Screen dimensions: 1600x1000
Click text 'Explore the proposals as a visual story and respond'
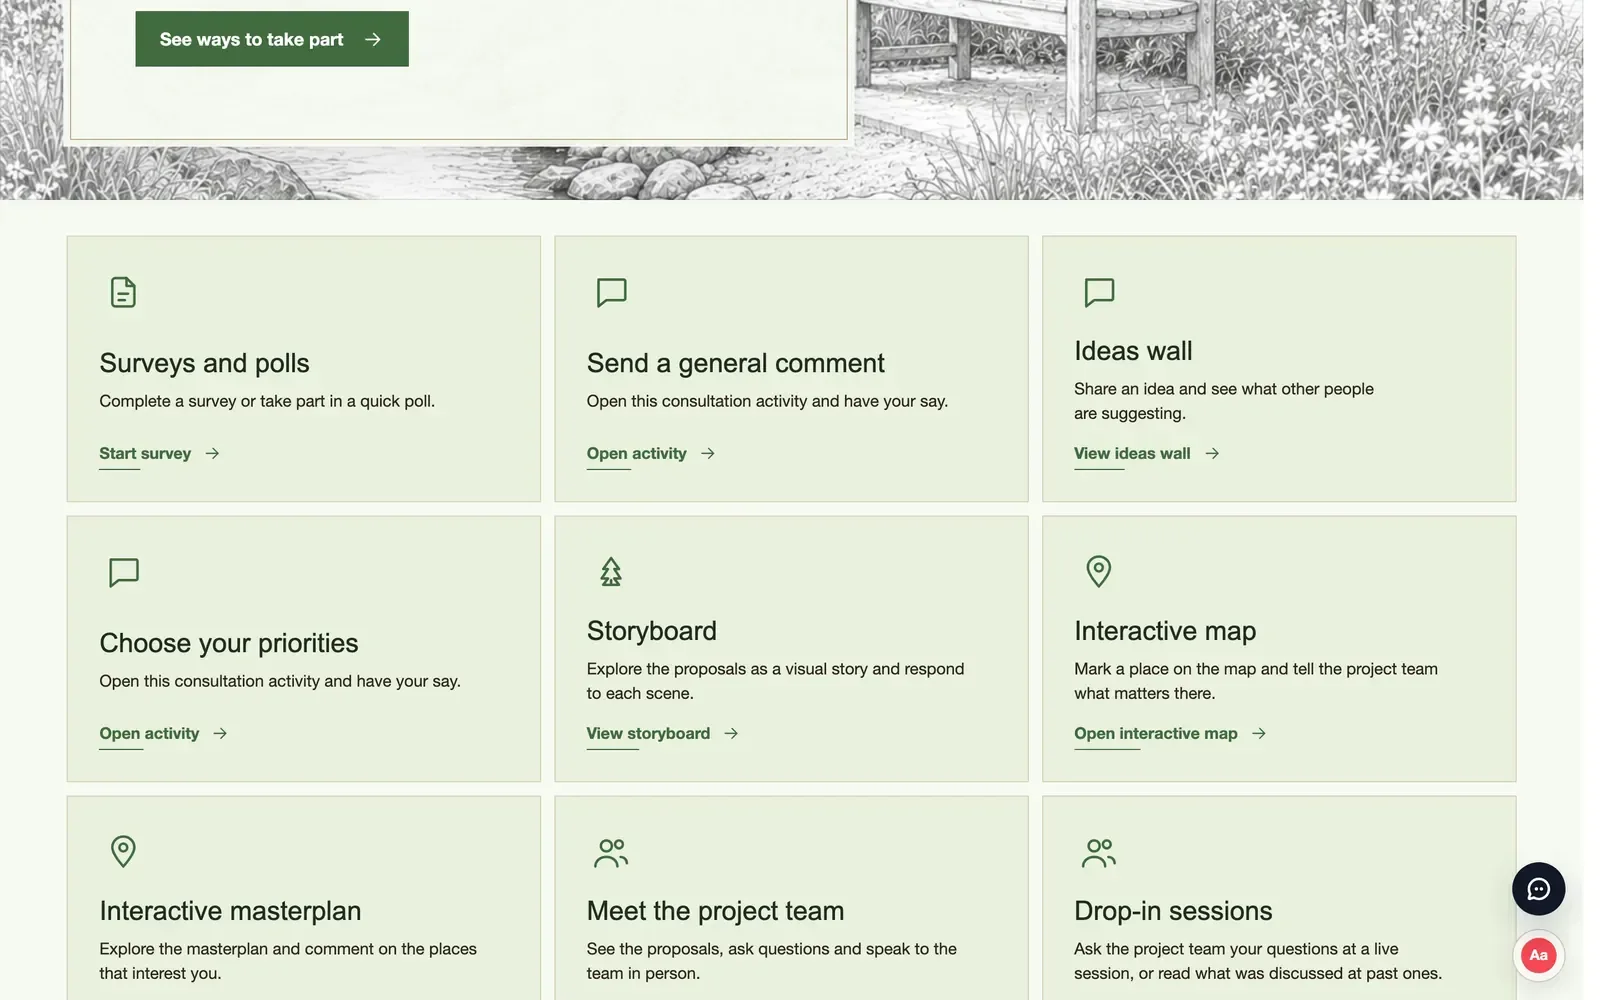775,669
